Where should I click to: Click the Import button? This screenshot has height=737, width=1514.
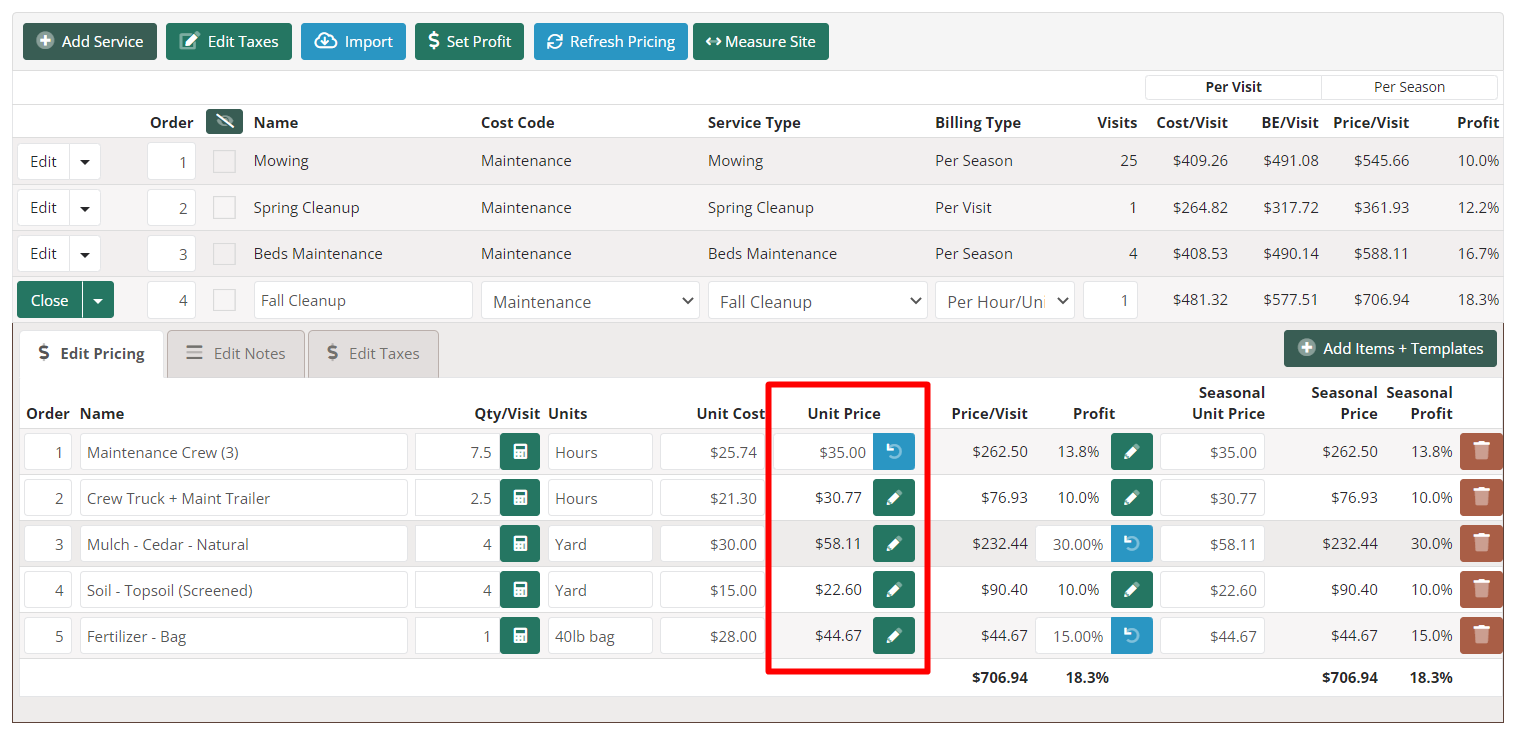coord(353,42)
